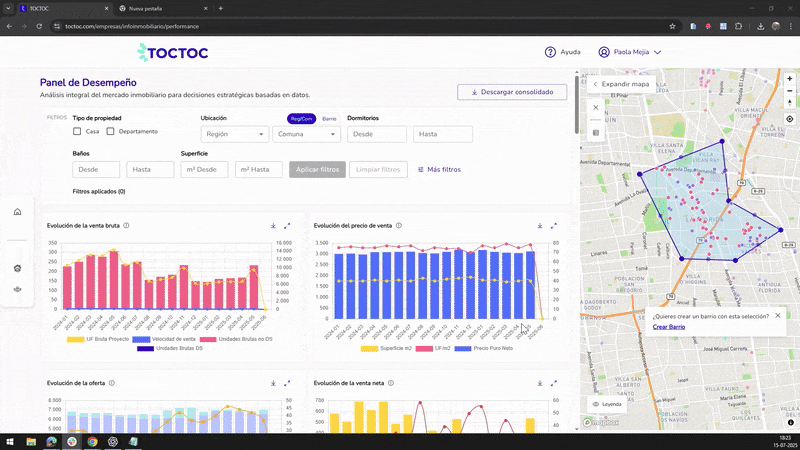Open Más filtros options
The width and height of the screenshot is (800, 450).
[x=439, y=169]
